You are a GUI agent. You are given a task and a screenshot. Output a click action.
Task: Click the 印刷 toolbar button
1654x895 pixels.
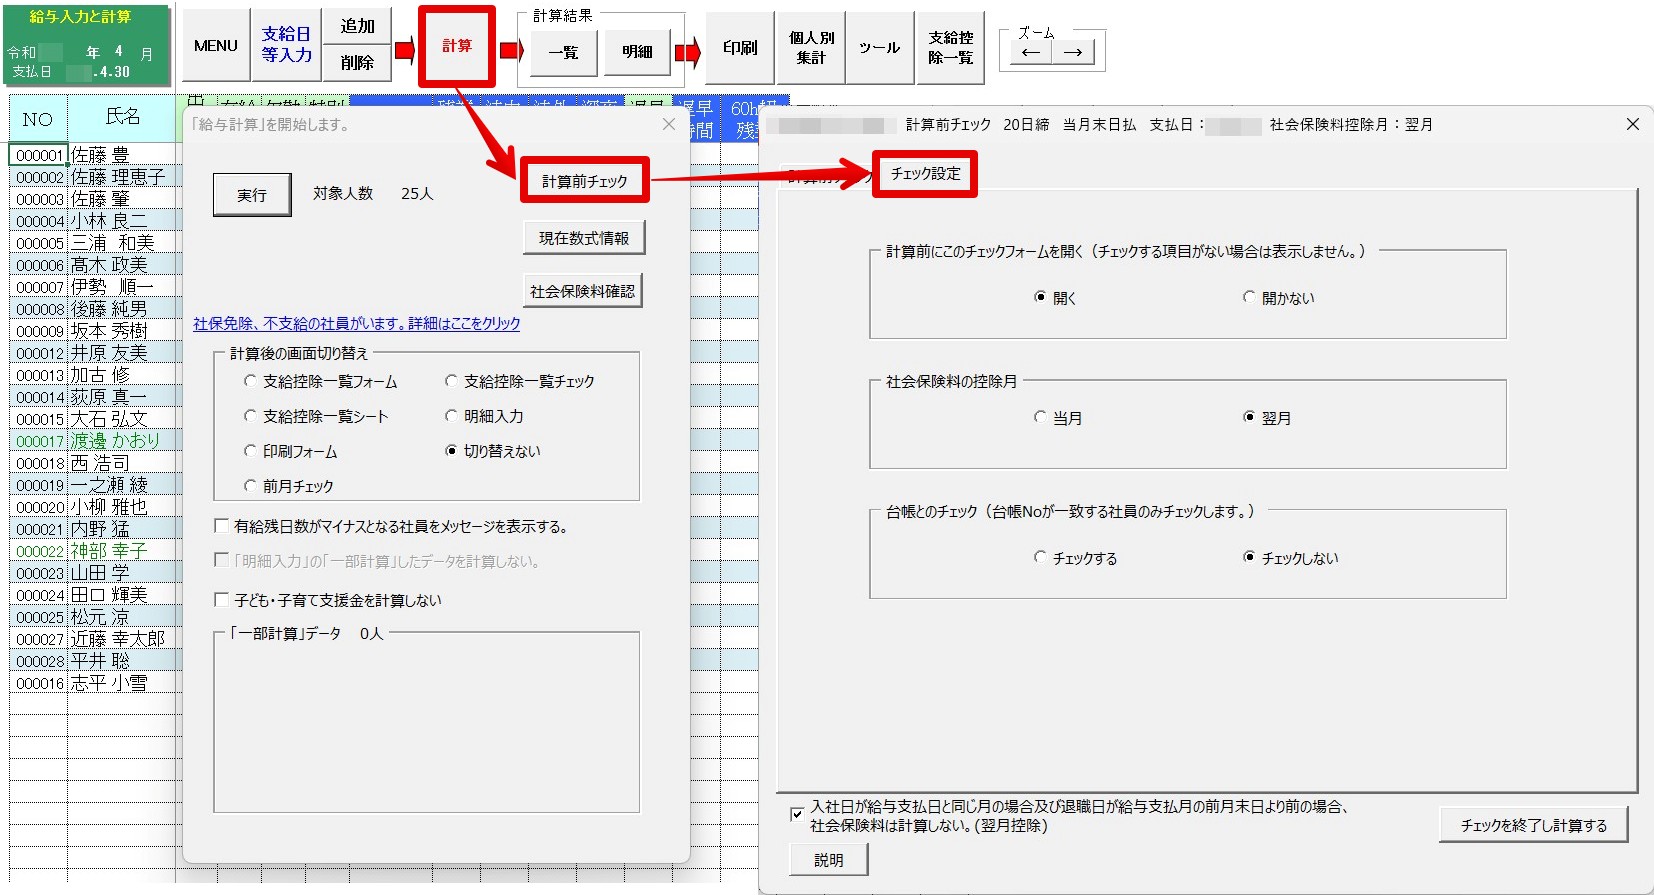(740, 48)
